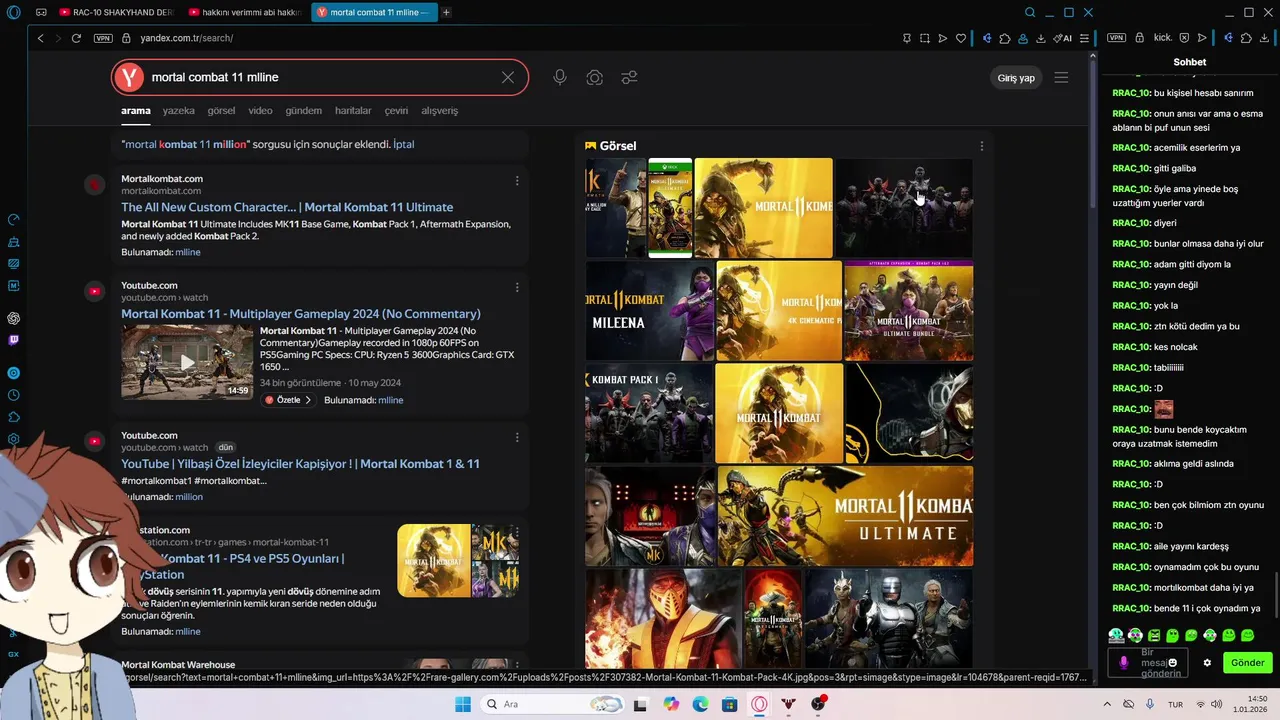Open Yılbaşı Özel İzleyiciler Kapışıyor result
The image size is (1280, 720).
point(300,464)
